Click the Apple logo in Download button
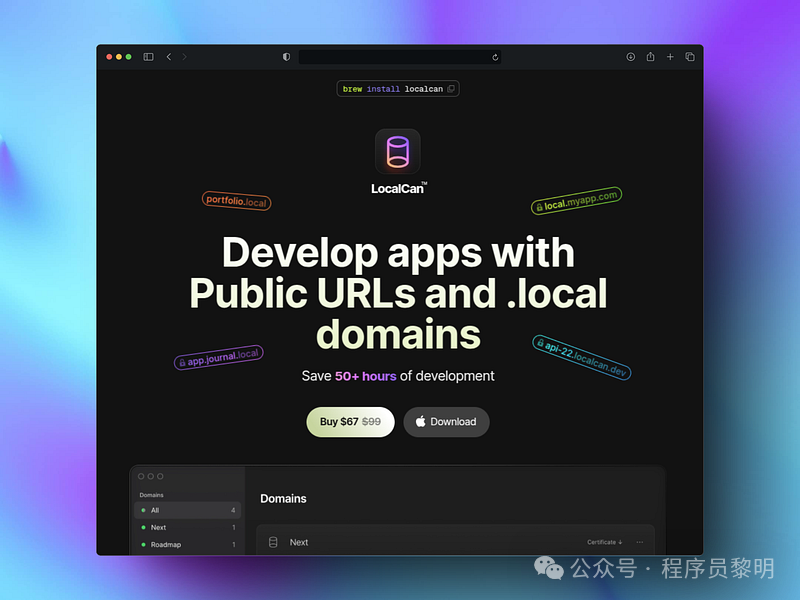The height and width of the screenshot is (600, 800). pyautogui.click(x=420, y=421)
